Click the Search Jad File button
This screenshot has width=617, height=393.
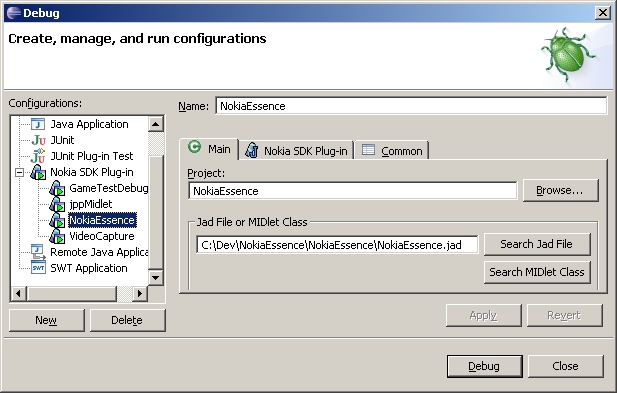tap(537, 244)
